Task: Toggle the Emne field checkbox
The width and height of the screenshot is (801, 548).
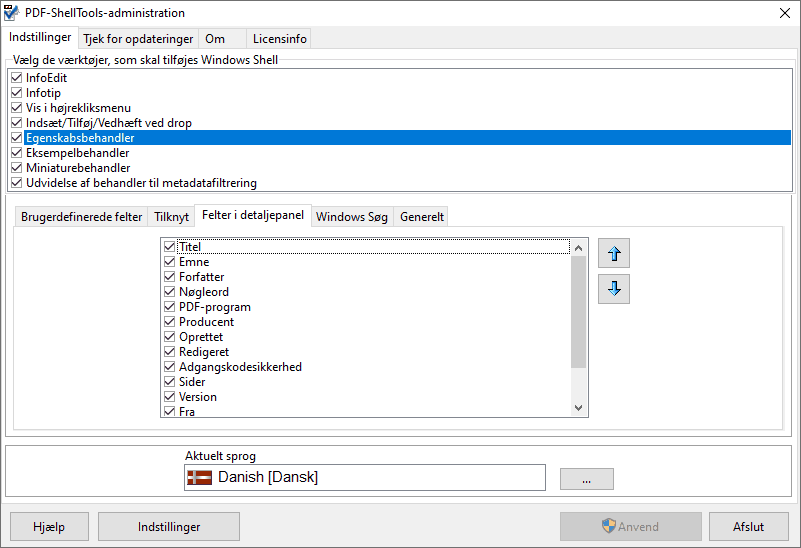Action: click(x=170, y=262)
